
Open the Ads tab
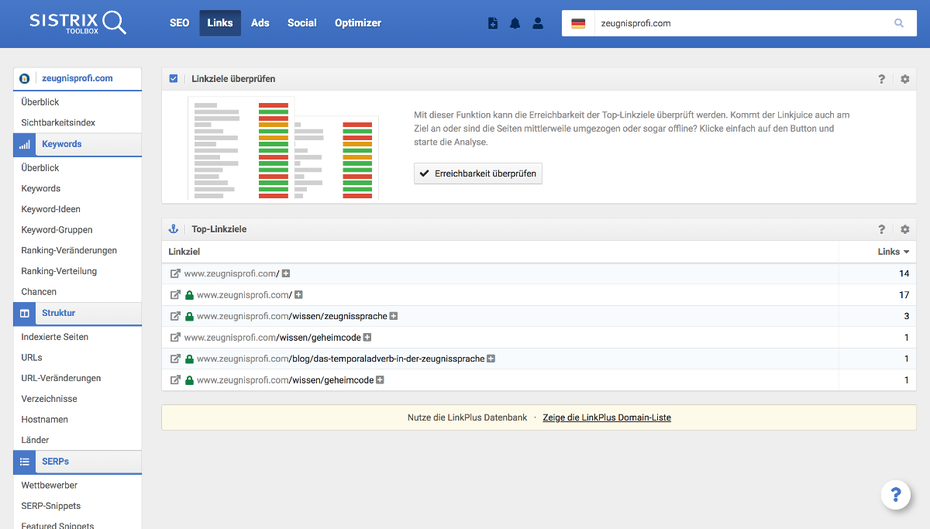[260, 23]
